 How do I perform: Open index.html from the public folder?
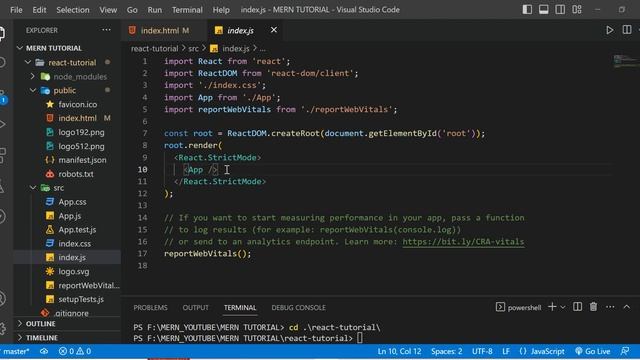[78, 118]
